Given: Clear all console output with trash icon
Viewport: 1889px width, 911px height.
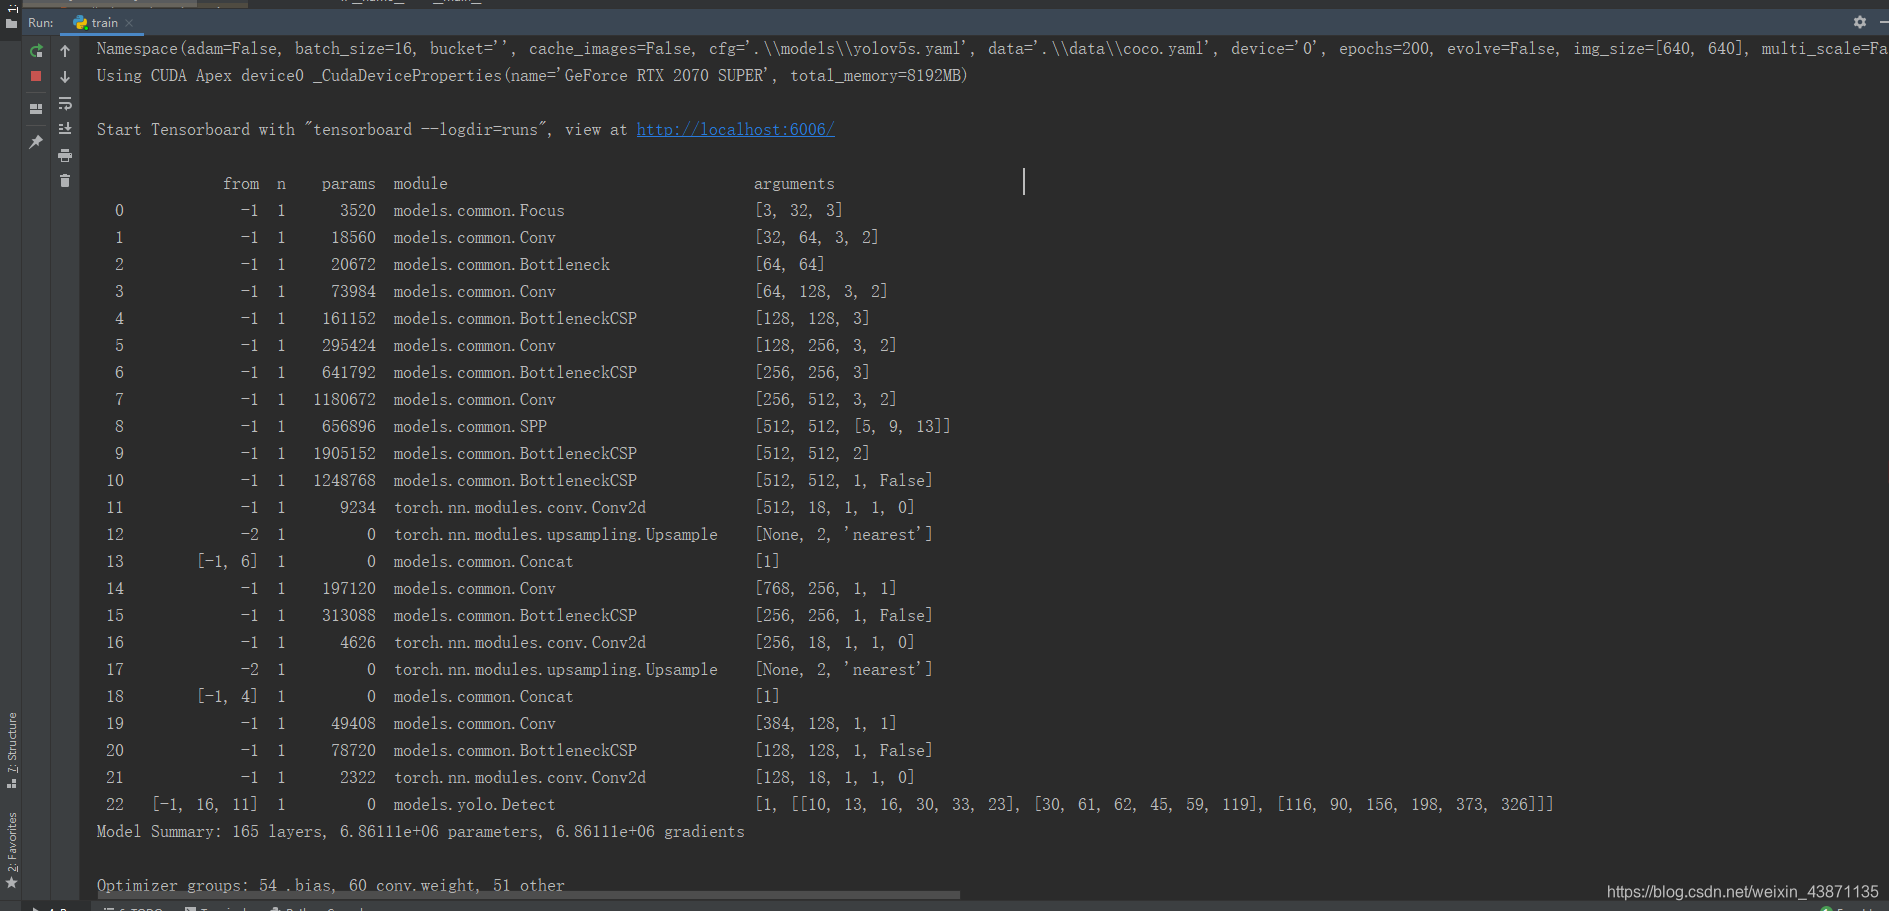Looking at the screenshot, I should pyautogui.click(x=65, y=181).
